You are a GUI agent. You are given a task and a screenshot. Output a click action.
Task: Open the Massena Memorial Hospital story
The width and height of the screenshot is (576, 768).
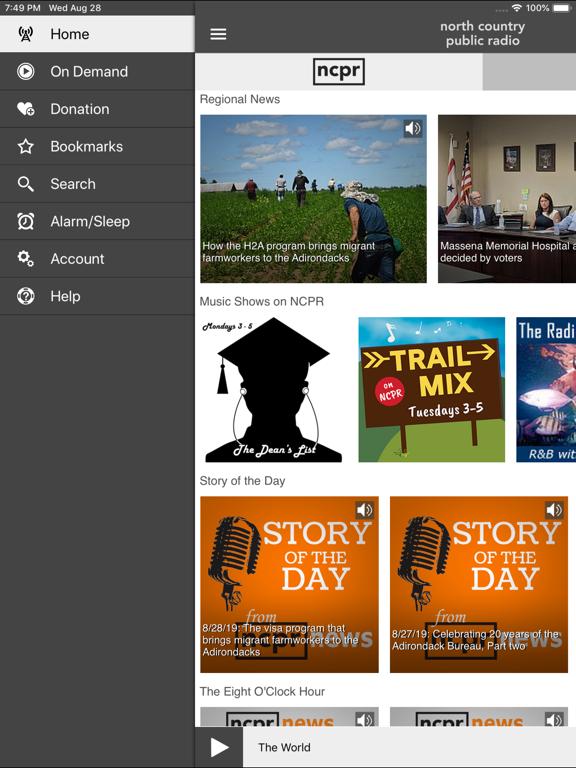pyautogui.click(x=507, y=199)
